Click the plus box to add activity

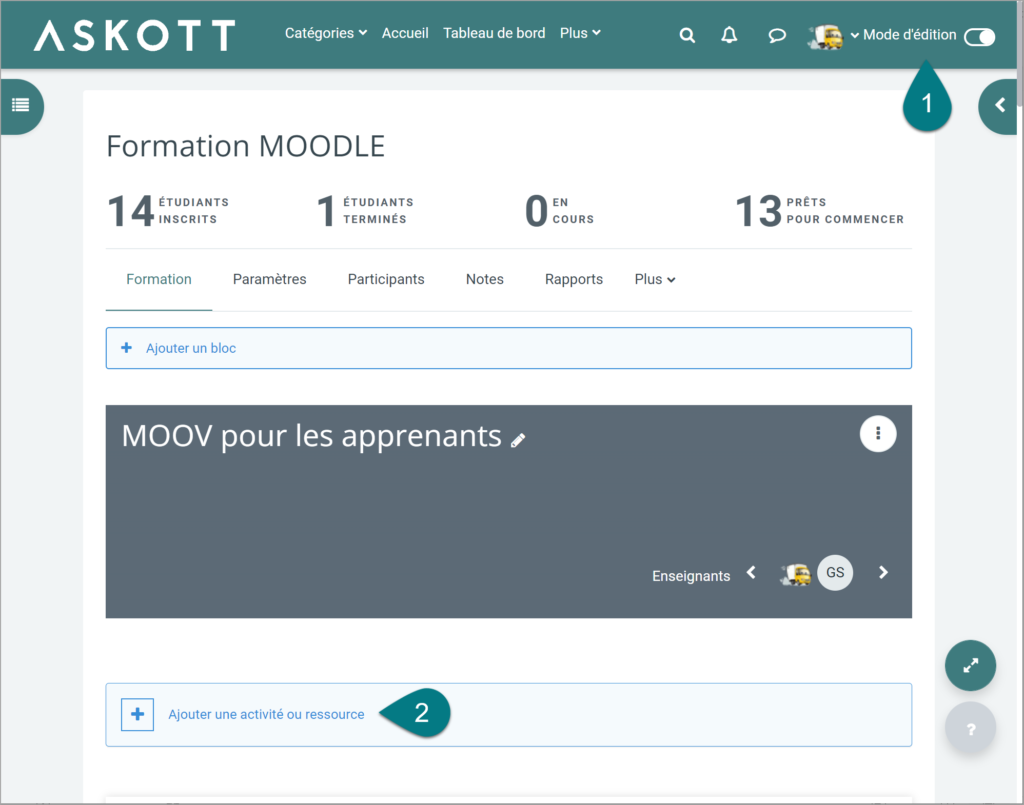pyautogui.click(x=137, y=714)
